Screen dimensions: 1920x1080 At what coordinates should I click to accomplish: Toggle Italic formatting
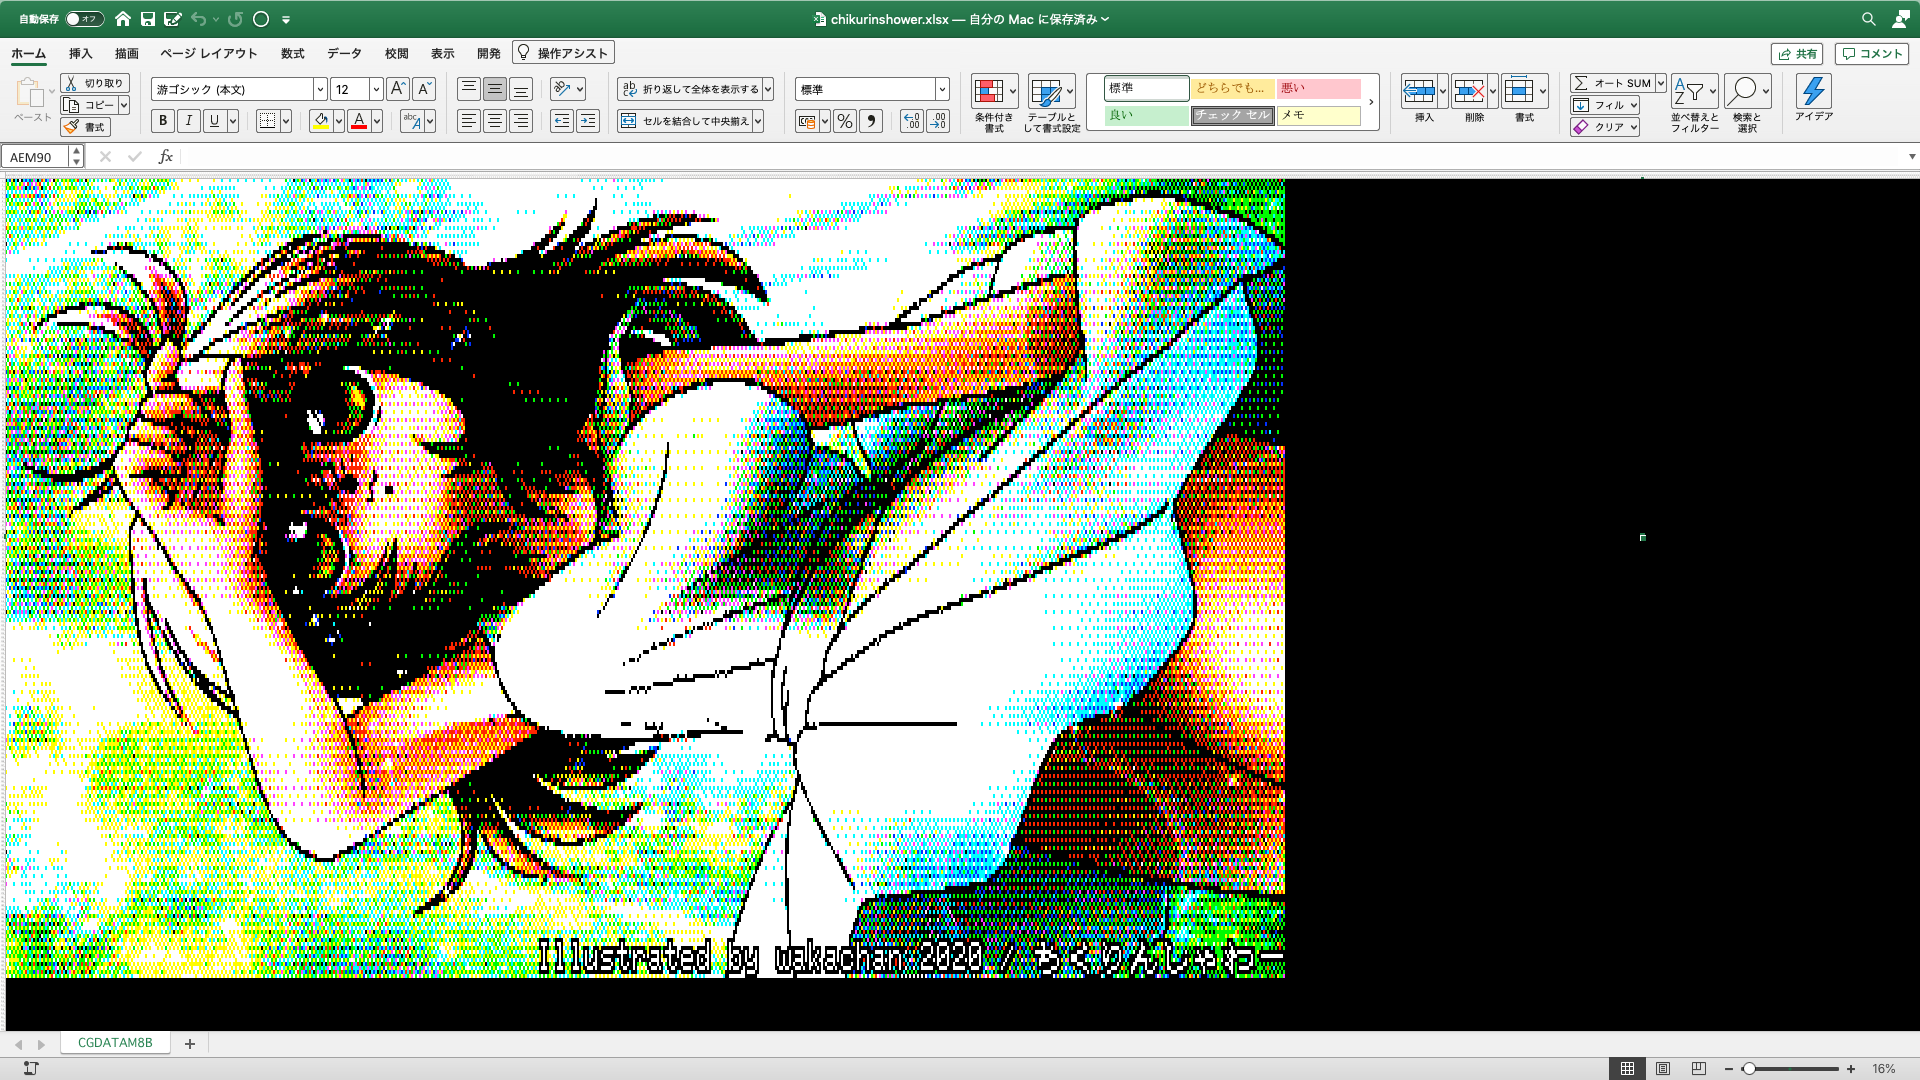click(x=188, y=121)
